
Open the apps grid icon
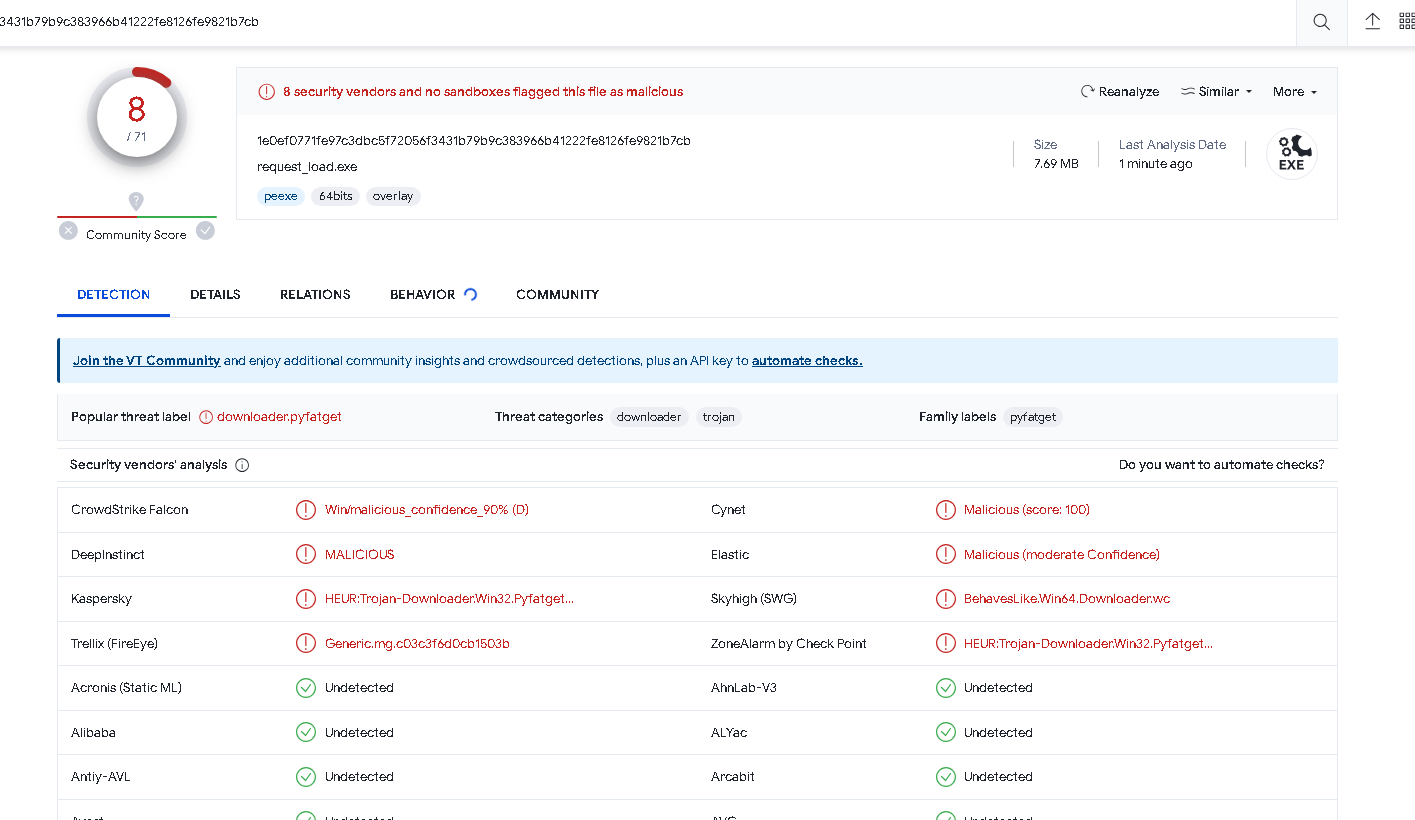pos(1406,22)
